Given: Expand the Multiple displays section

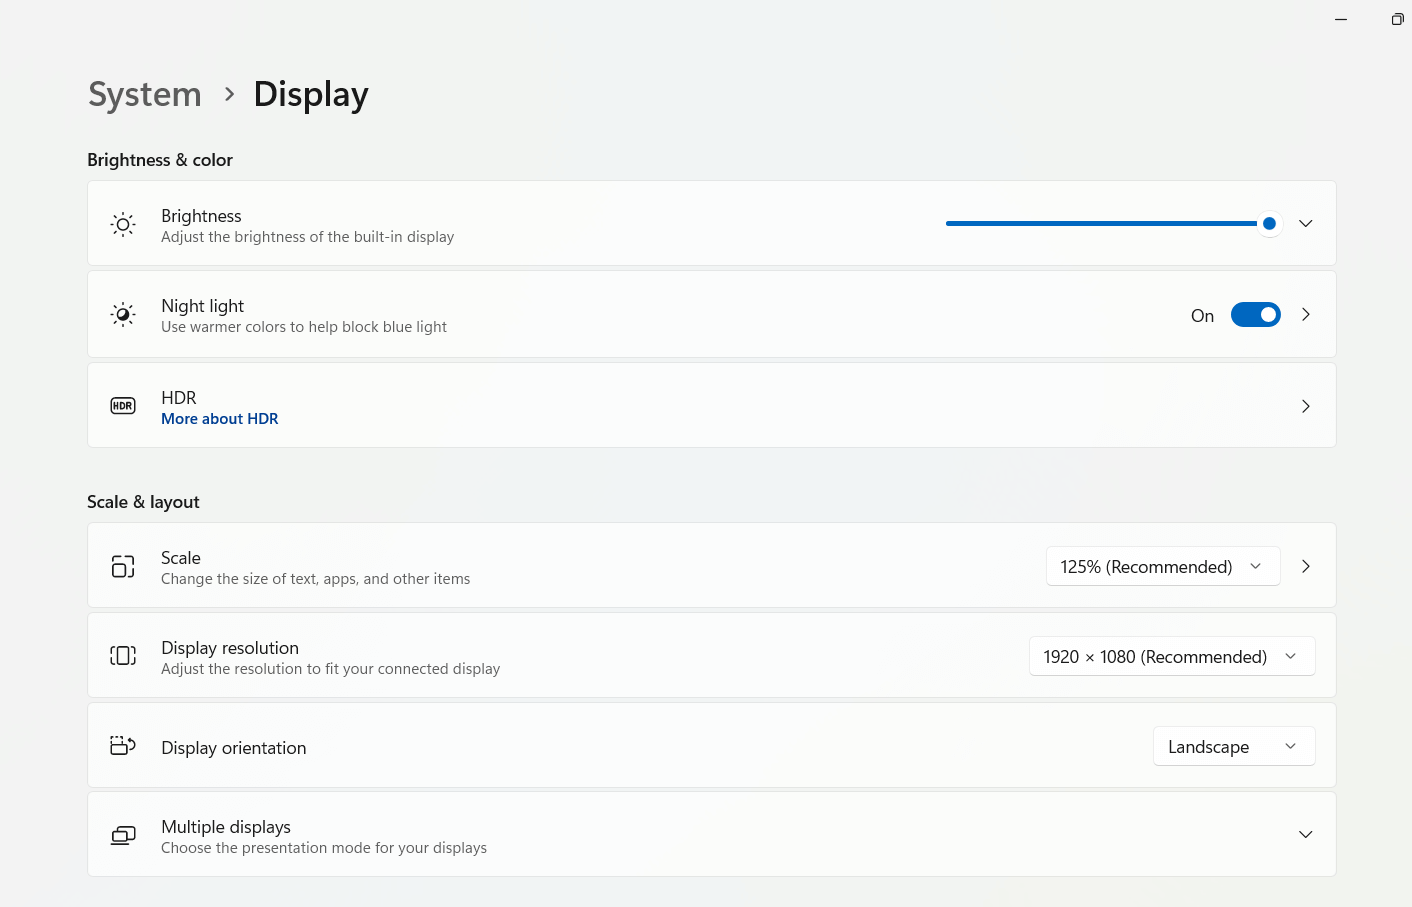Looking at the screenshot, I should click(1305, 835).
